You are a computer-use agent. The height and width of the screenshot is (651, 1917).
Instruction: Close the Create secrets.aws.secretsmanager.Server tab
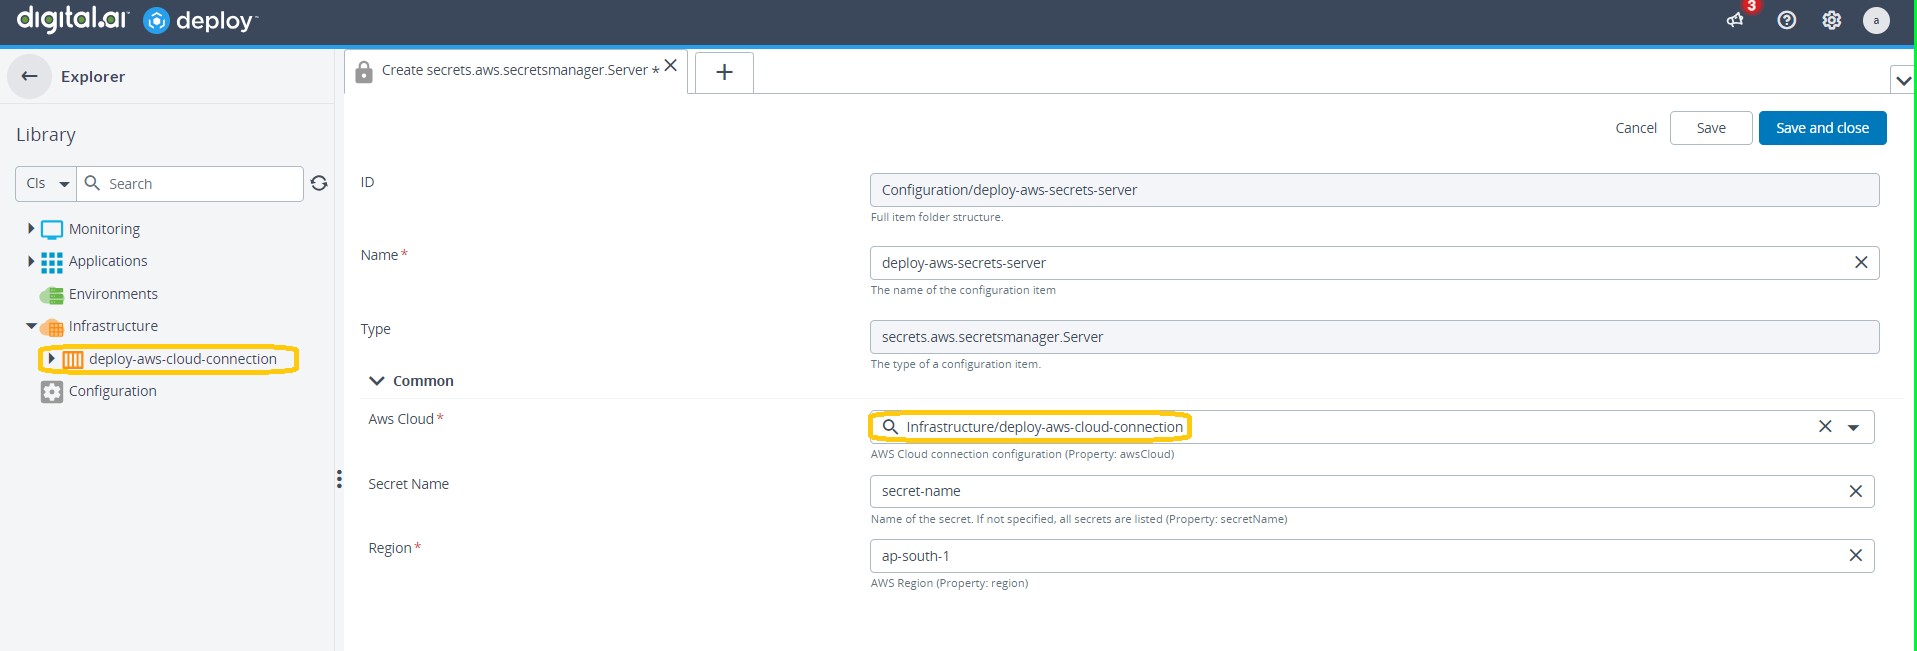(x=671, y=65)
